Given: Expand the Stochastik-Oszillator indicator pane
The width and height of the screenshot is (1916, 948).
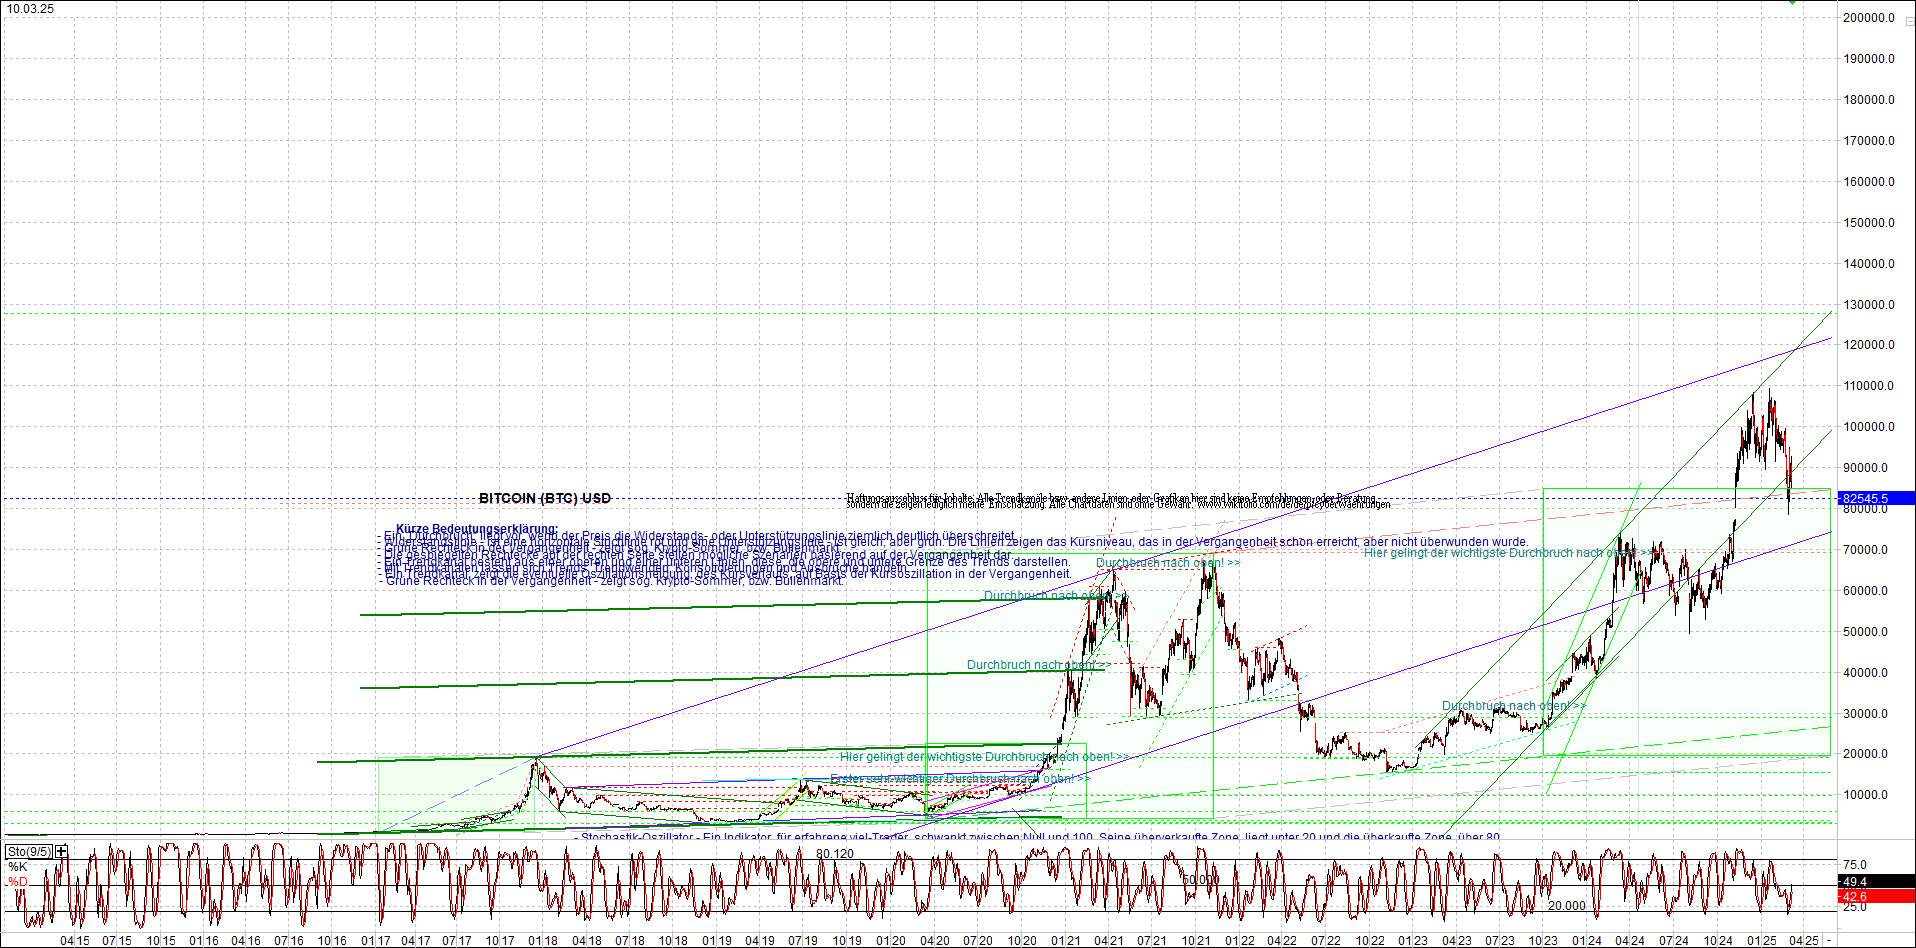Looking at the screenshot, I should 62,850.
